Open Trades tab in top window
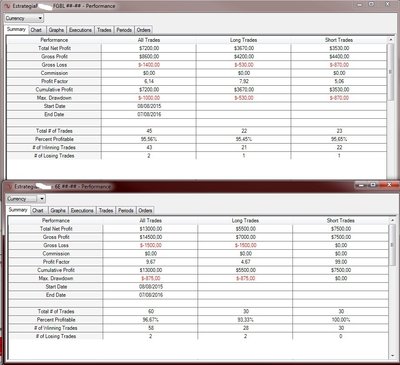The image size is (400, 365). coord(104,30)
